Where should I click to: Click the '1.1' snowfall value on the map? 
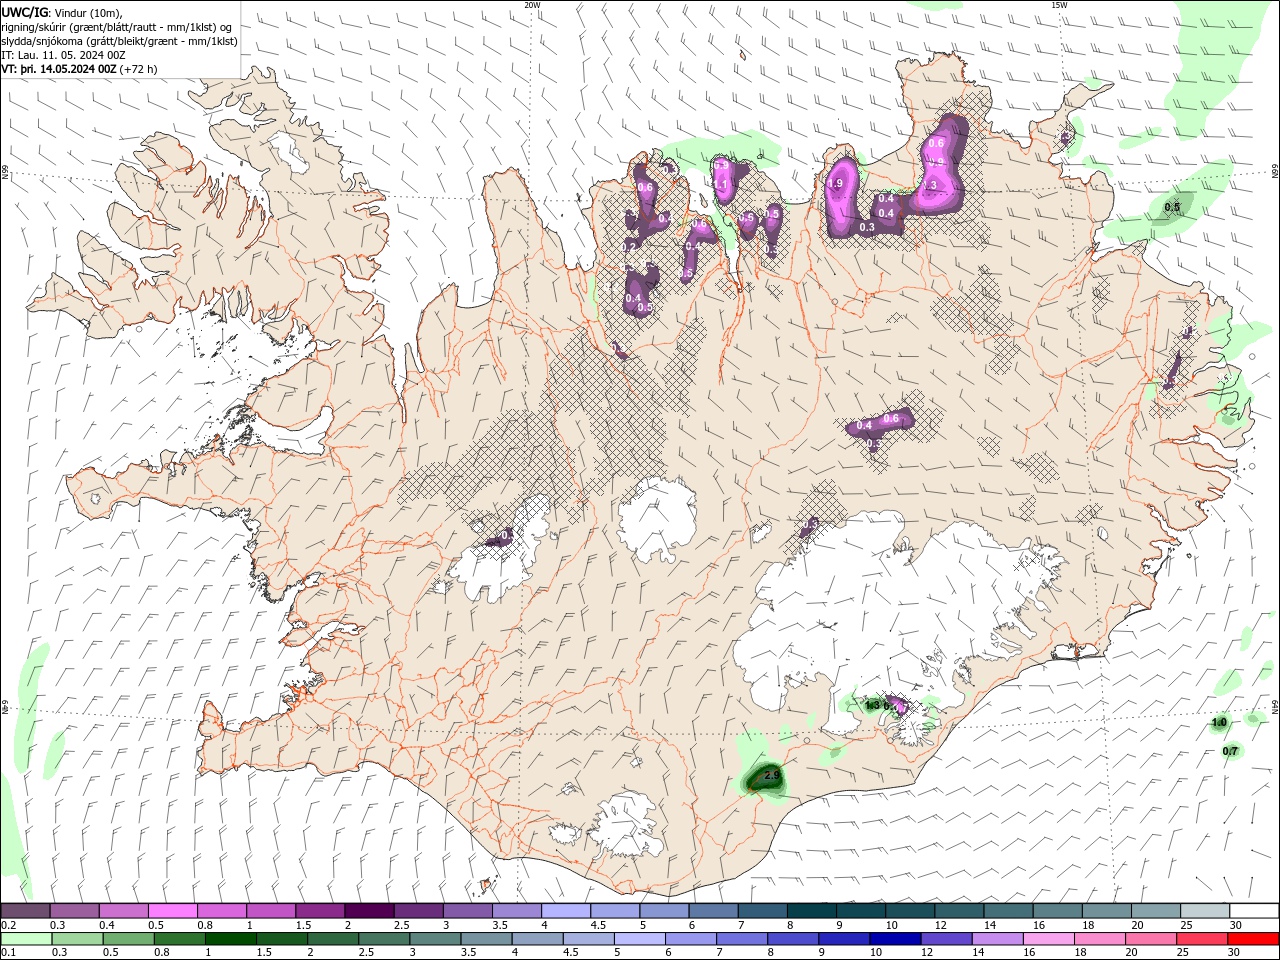click(x=720, y=184)
